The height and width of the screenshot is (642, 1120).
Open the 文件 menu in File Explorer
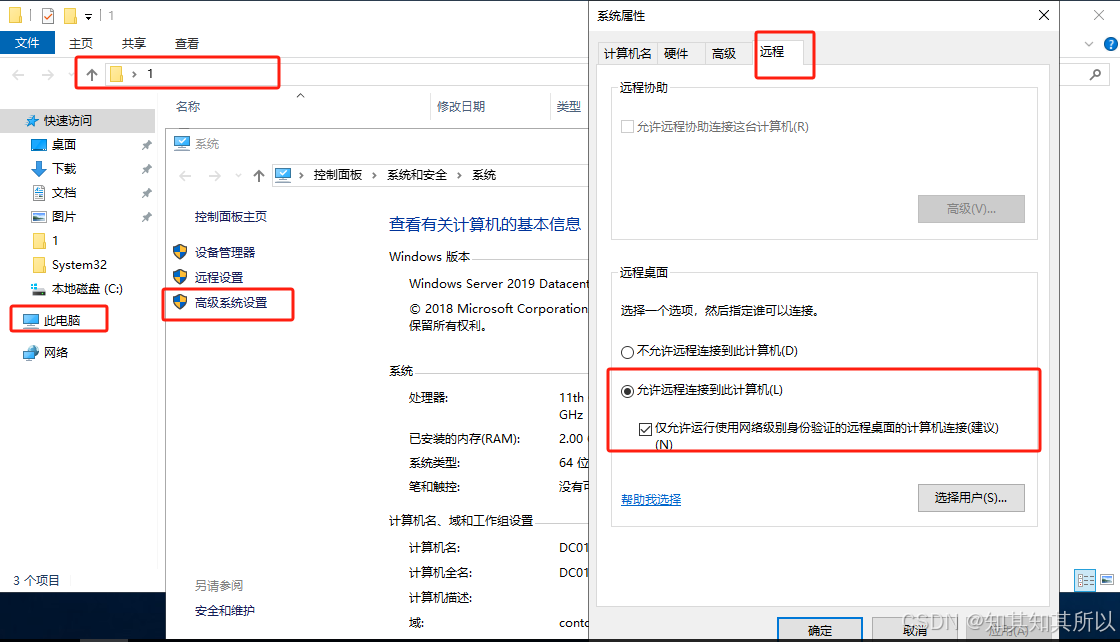coord(27,43)
